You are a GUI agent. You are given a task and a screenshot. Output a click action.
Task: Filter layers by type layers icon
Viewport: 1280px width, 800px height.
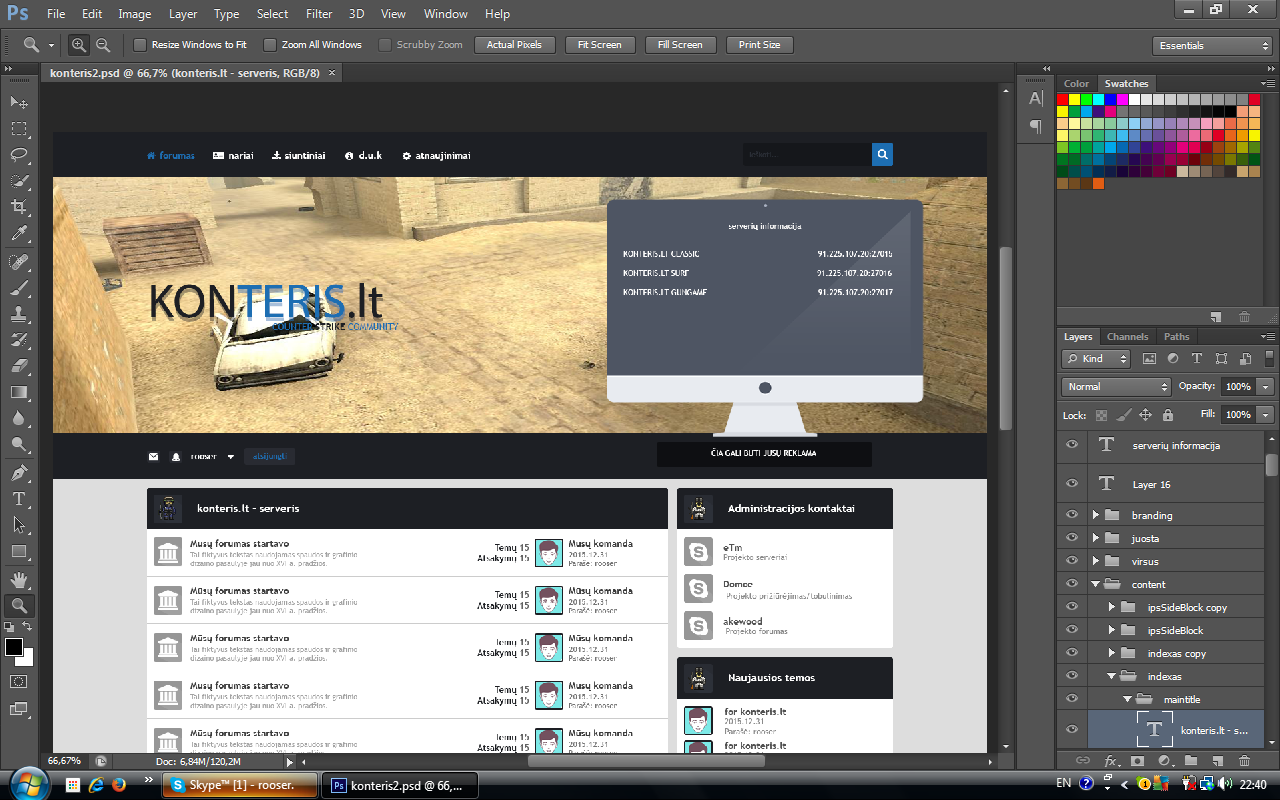(x=1196, y=358)
